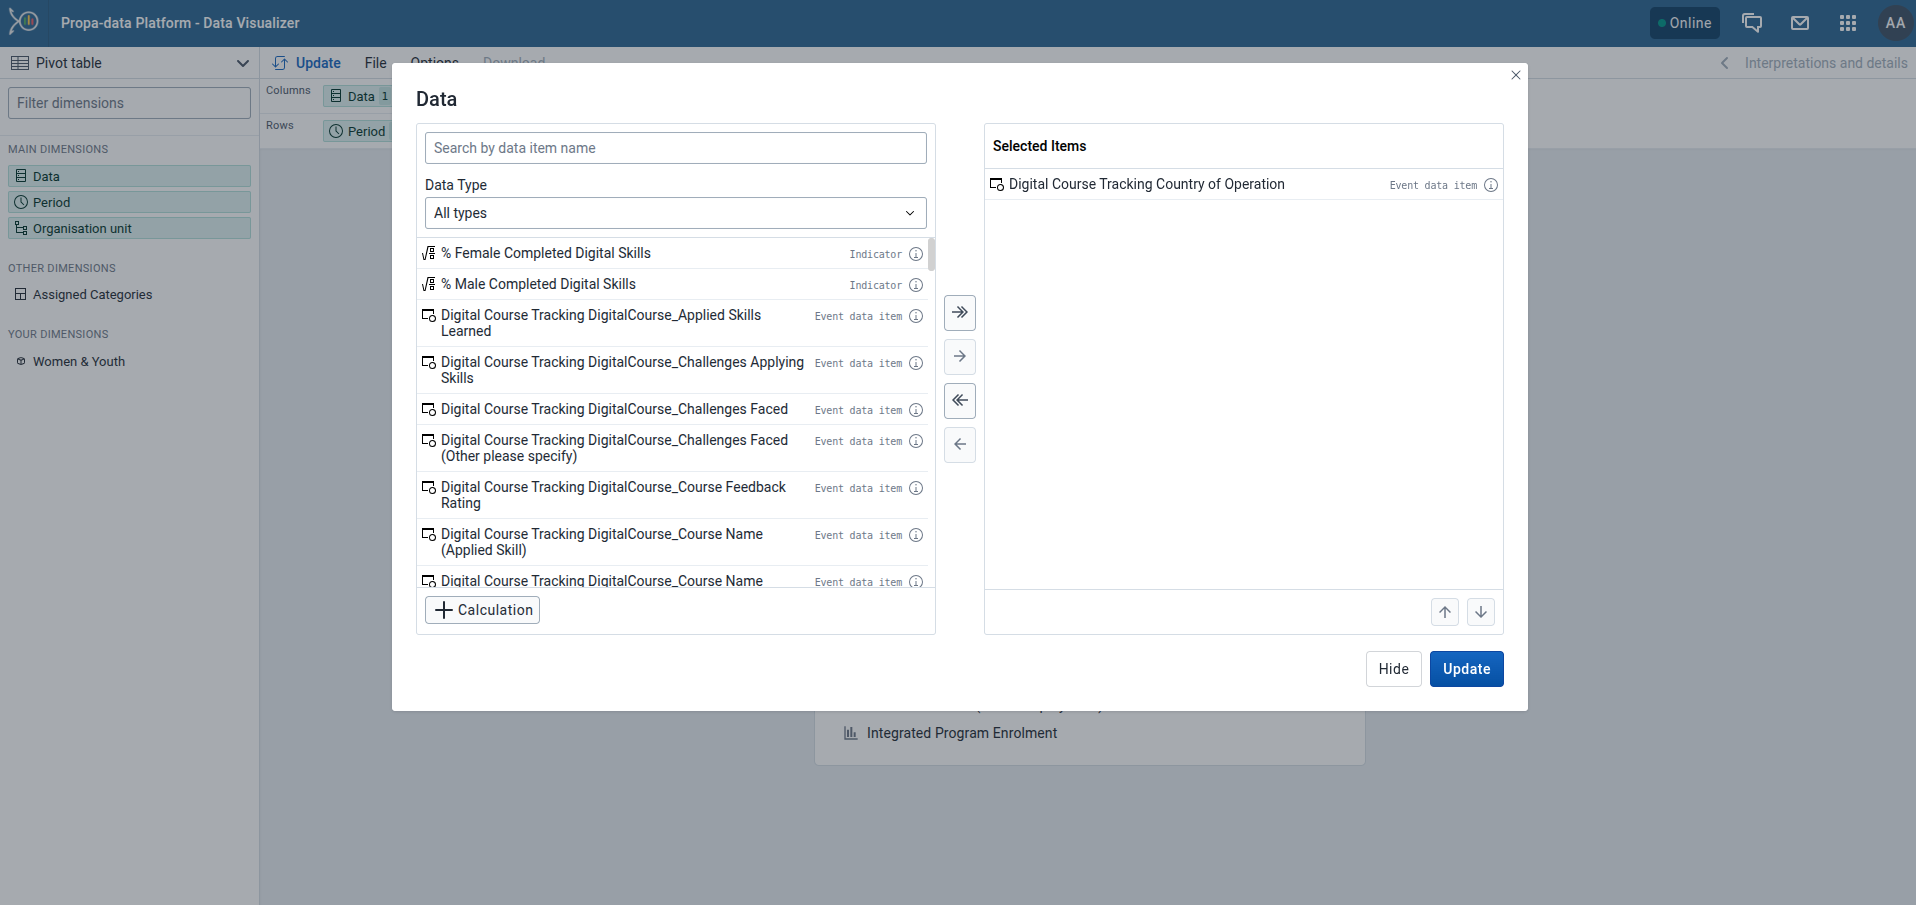Viewport: 1916px width, 905px height.
Task: Show info for % Female Completed Digital Skills
Action: point(917,254)
